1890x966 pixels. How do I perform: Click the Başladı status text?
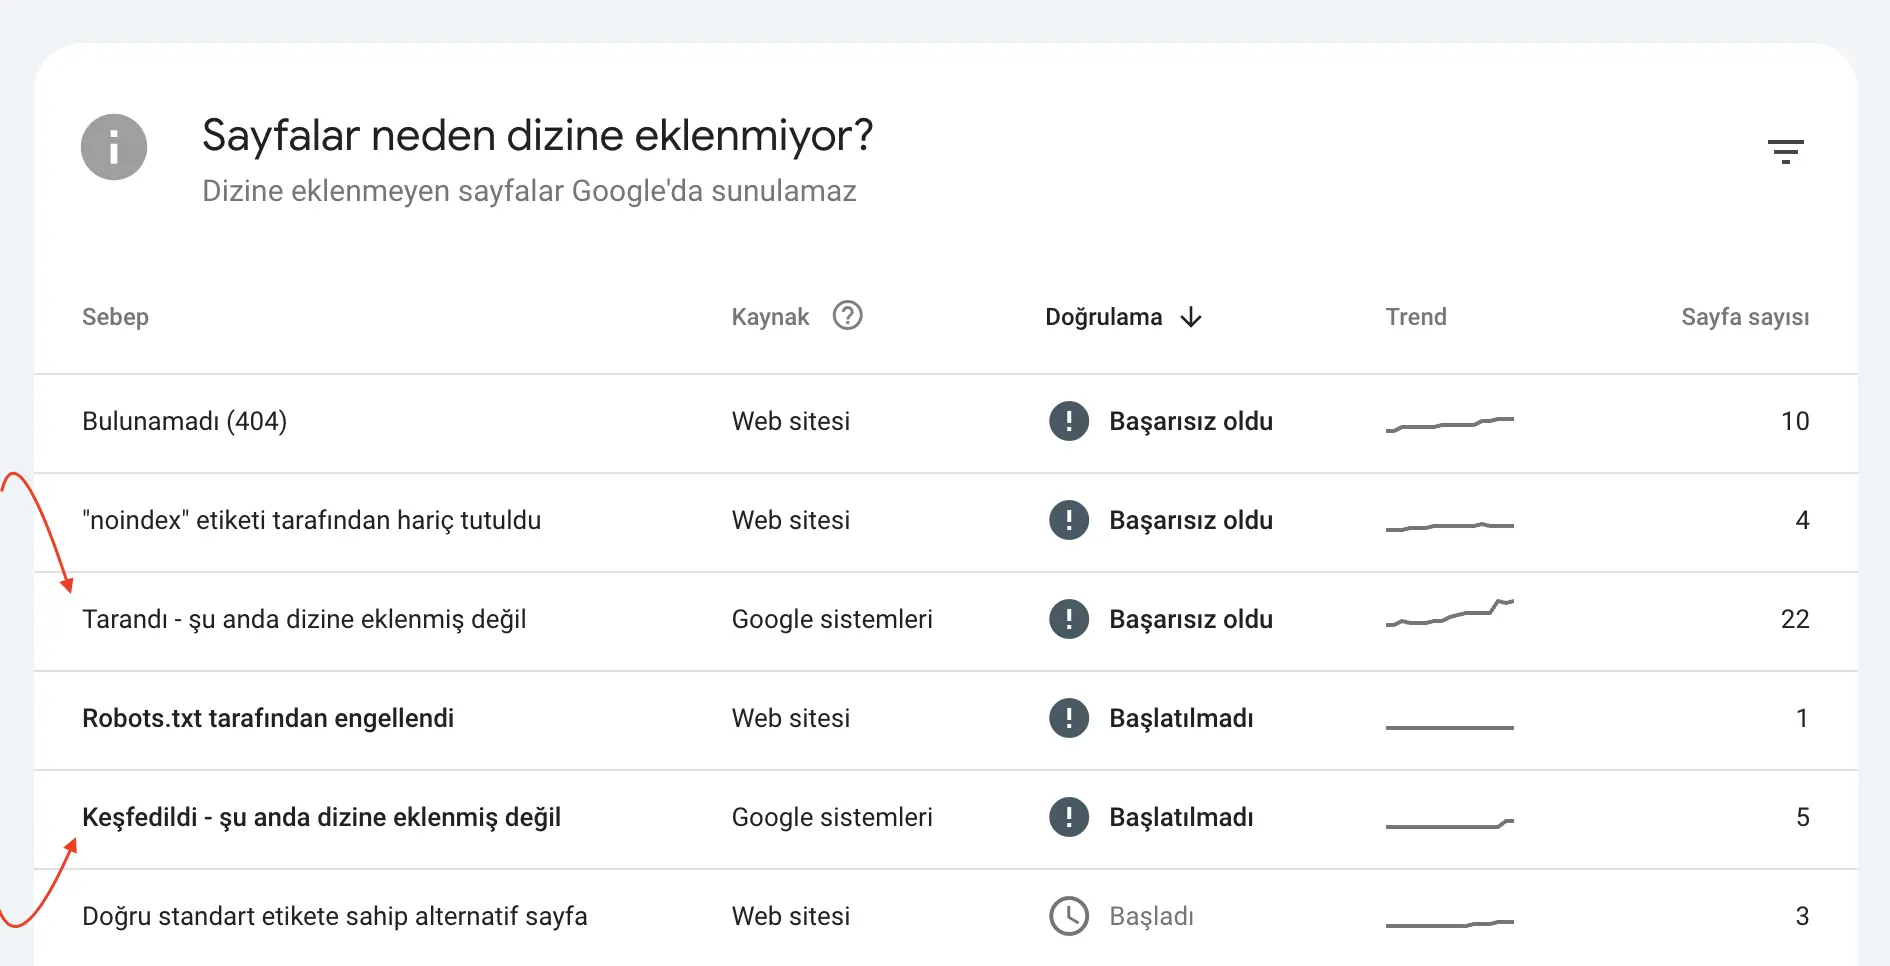[1151, 916]
